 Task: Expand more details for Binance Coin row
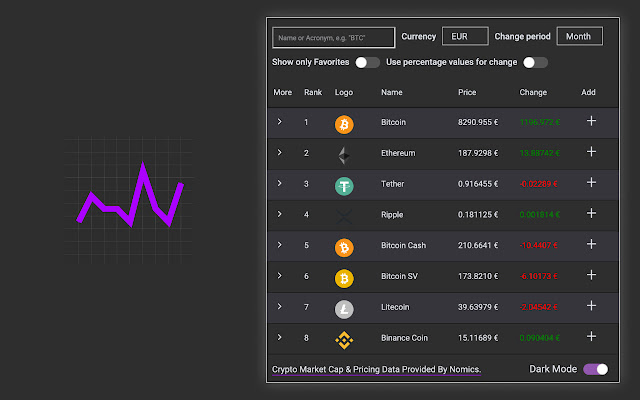[280, 337]
